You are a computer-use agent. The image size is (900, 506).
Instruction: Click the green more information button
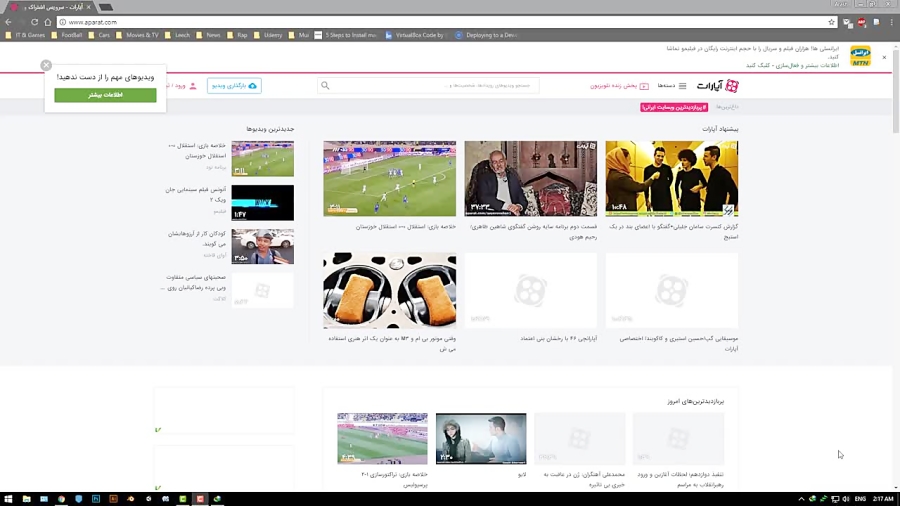click(105, 95)
